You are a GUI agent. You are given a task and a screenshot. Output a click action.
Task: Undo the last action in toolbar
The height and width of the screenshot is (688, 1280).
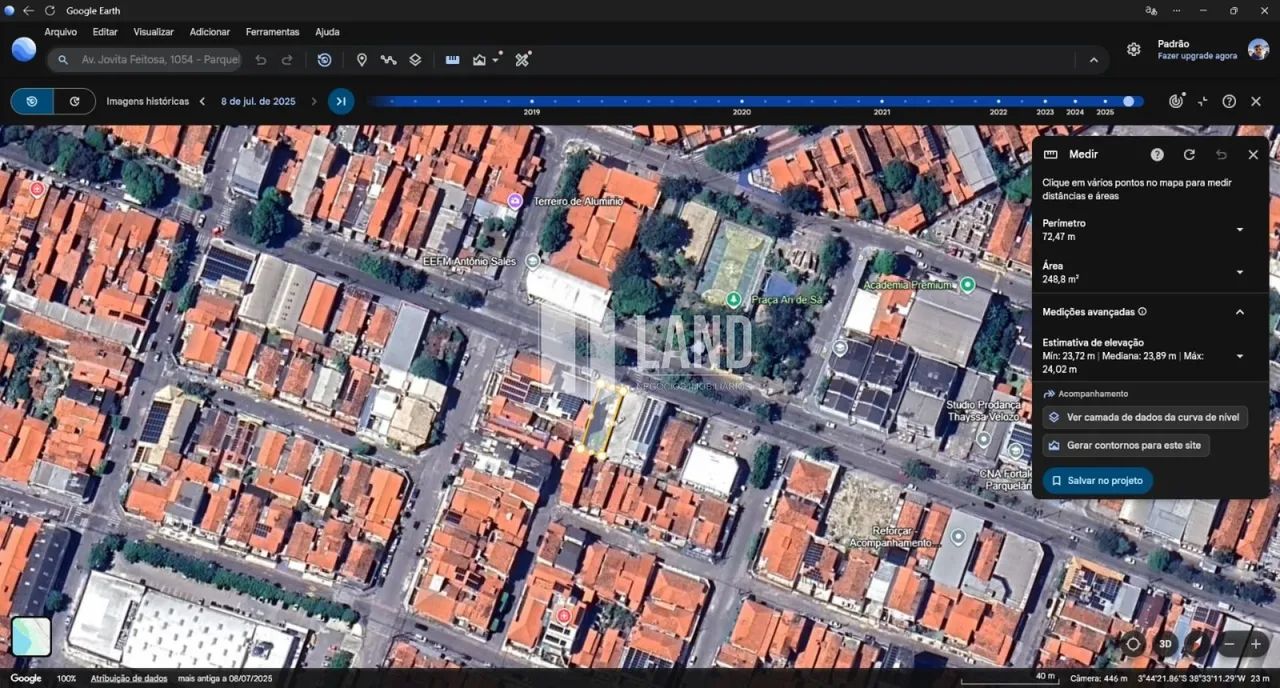[x=261, y=60]
